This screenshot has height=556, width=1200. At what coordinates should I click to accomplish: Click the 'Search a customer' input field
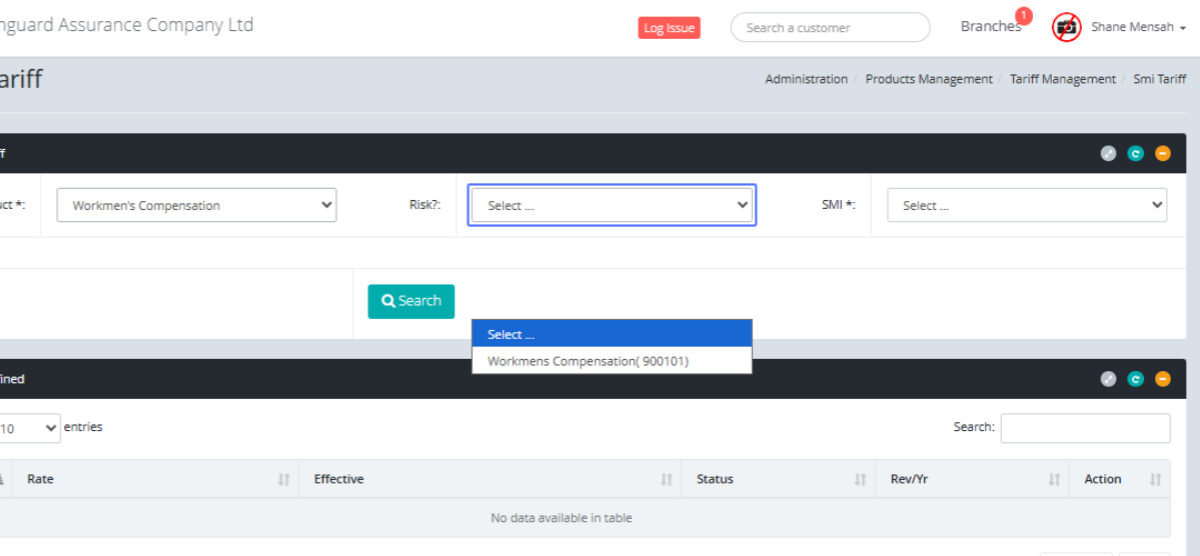[x=830, y=28]
